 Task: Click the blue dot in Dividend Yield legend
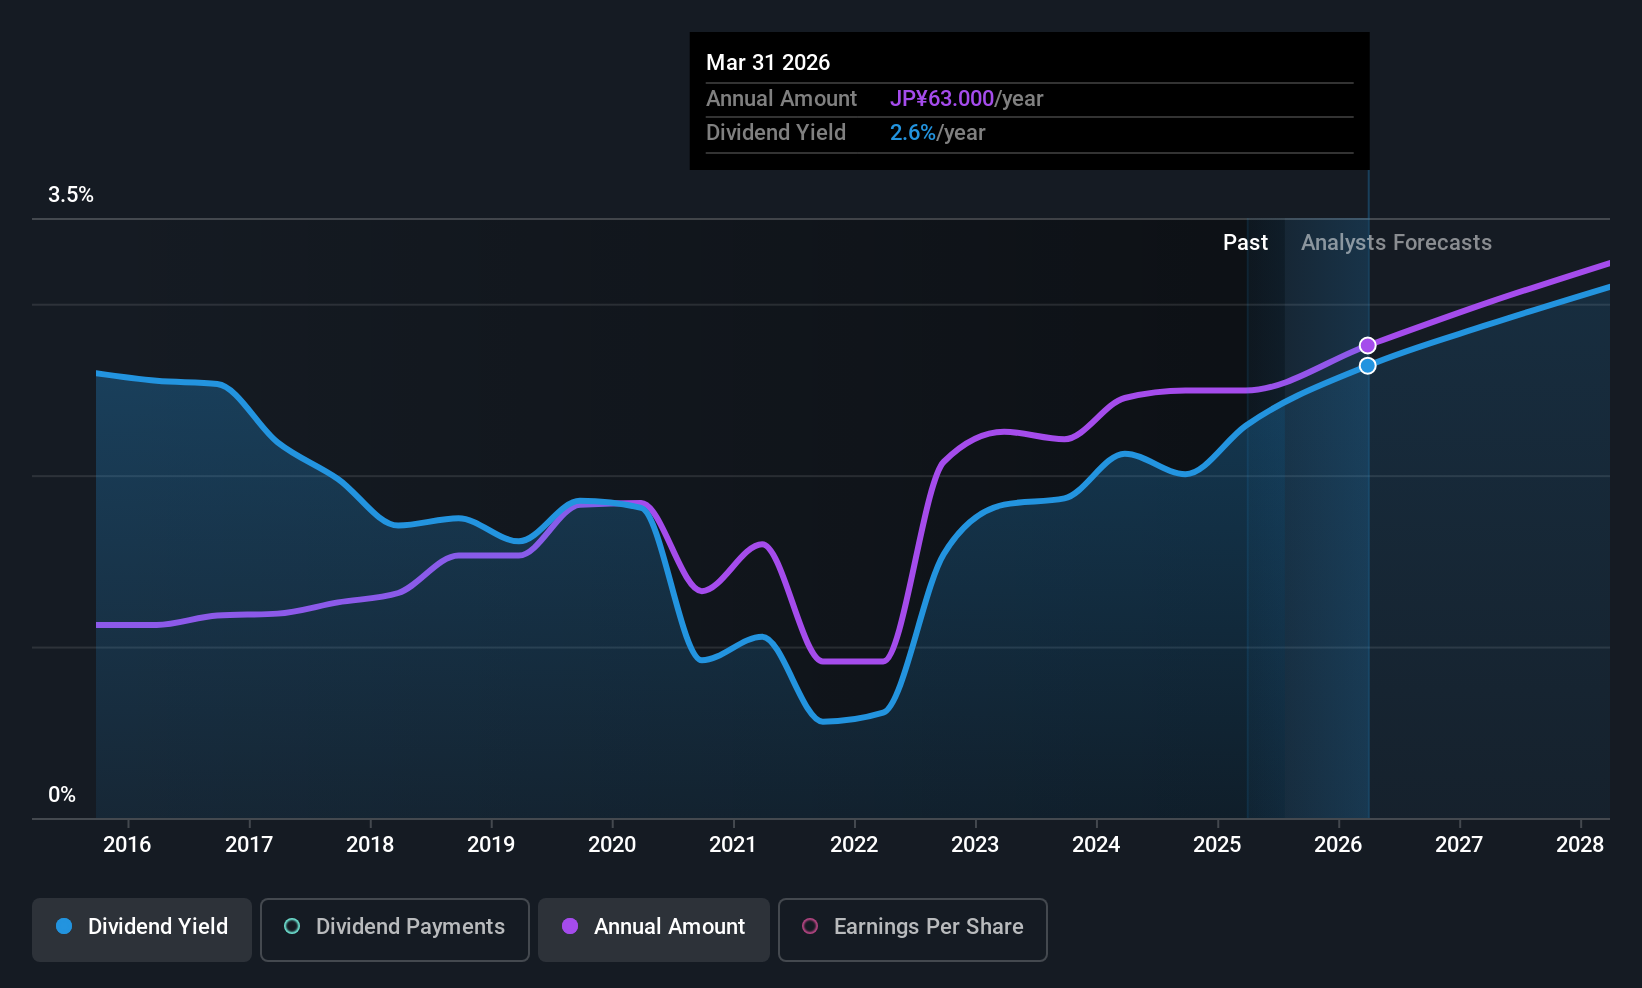coord(64,926)
